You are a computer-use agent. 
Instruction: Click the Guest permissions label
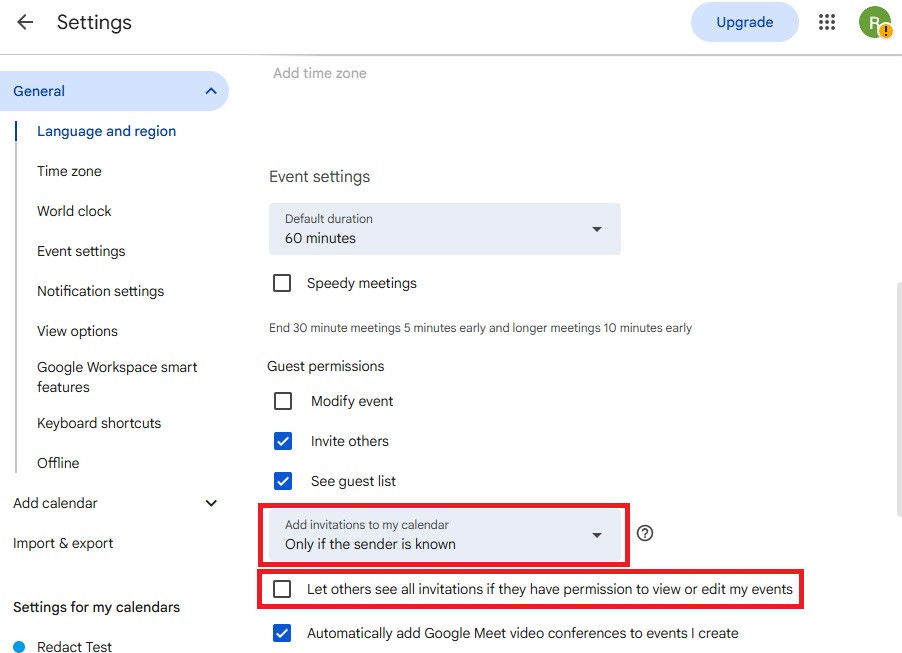326,366
